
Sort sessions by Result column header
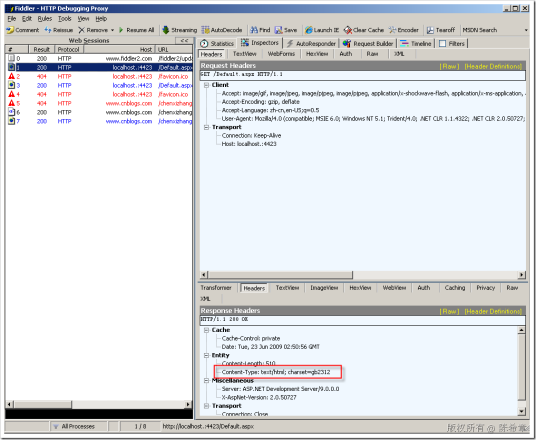click(42, 49)
